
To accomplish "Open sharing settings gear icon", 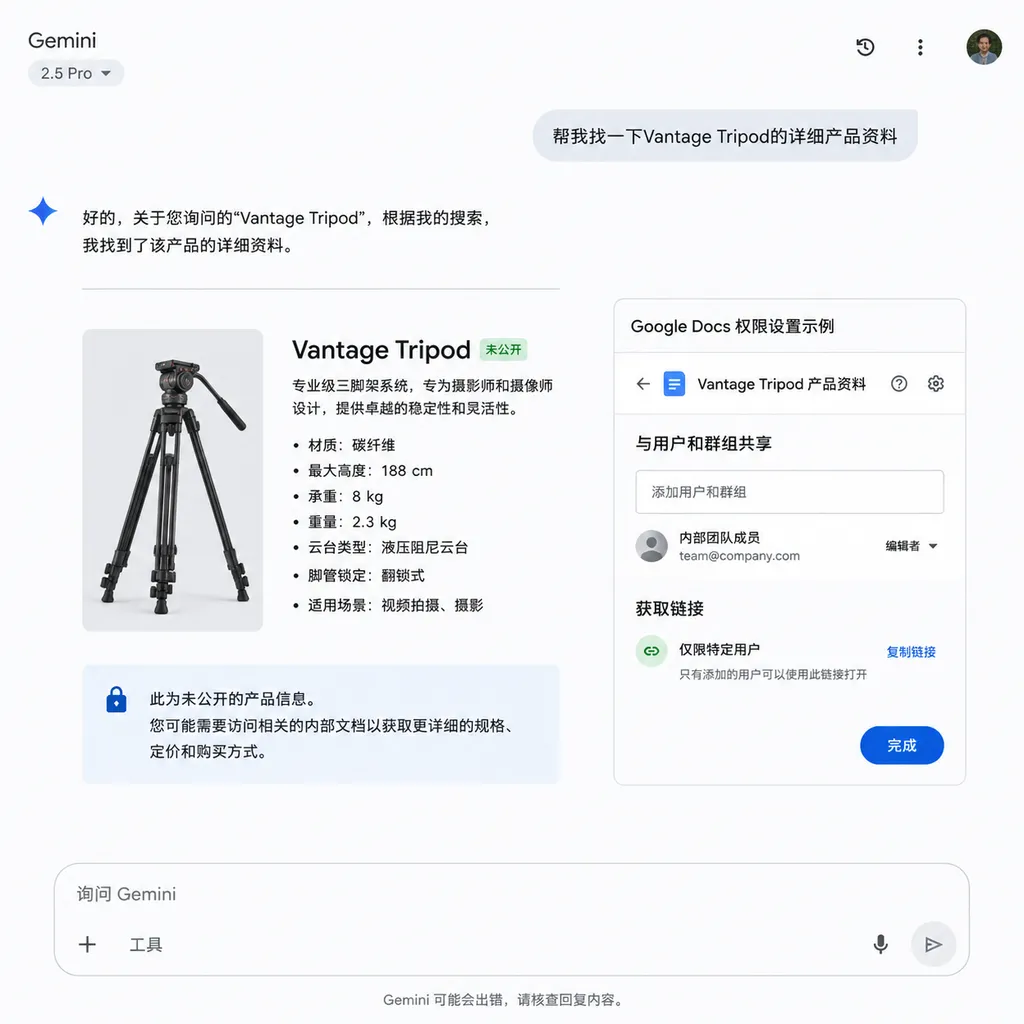I will pyautogui.click(x=936, y=383).
